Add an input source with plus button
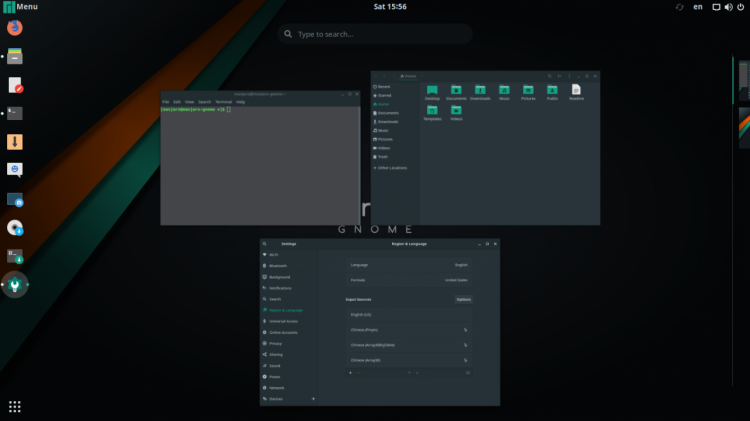 (x=350, y=373)
